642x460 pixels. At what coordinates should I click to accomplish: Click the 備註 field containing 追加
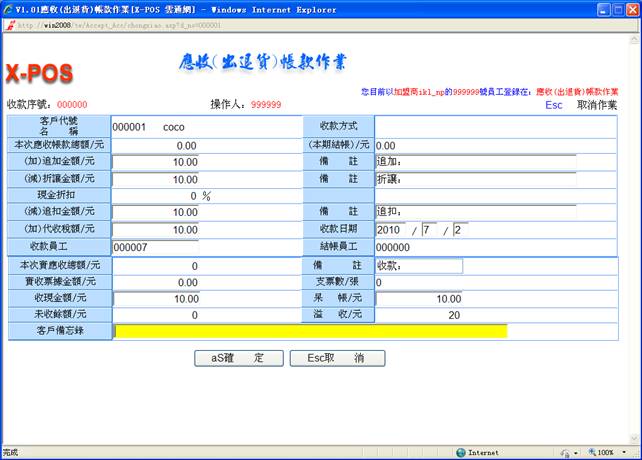[x=475, y=162]
